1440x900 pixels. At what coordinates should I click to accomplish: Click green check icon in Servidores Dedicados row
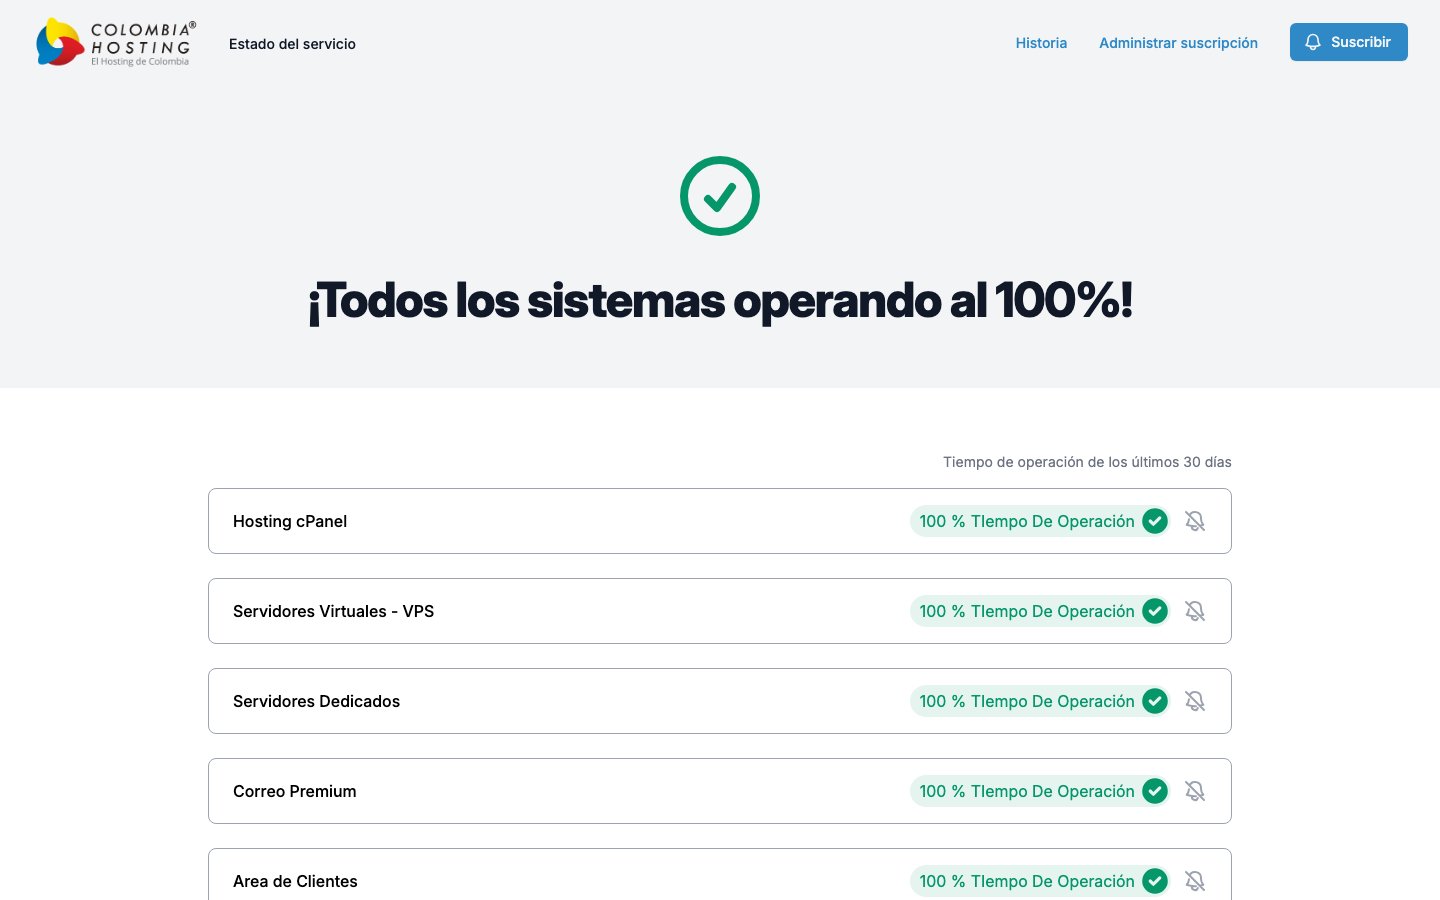(x=1155, y=701)
